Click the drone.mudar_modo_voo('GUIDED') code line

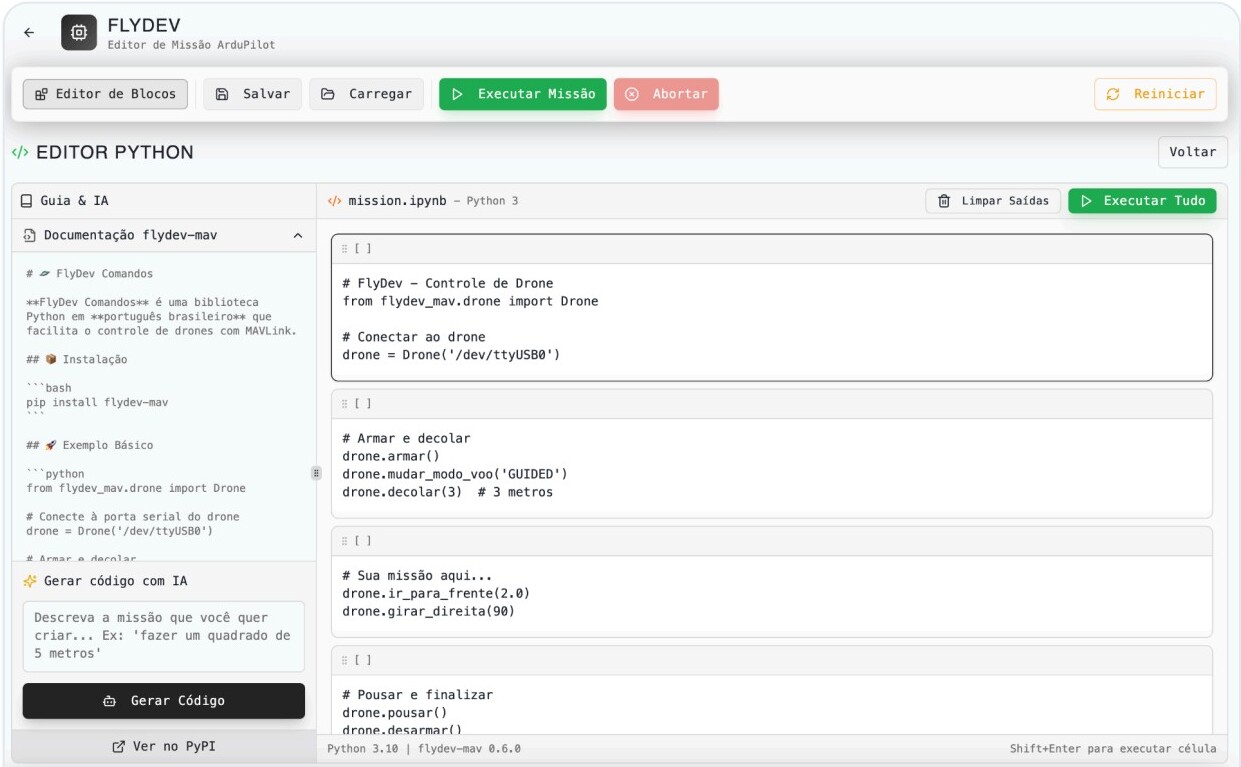point(455,474)
